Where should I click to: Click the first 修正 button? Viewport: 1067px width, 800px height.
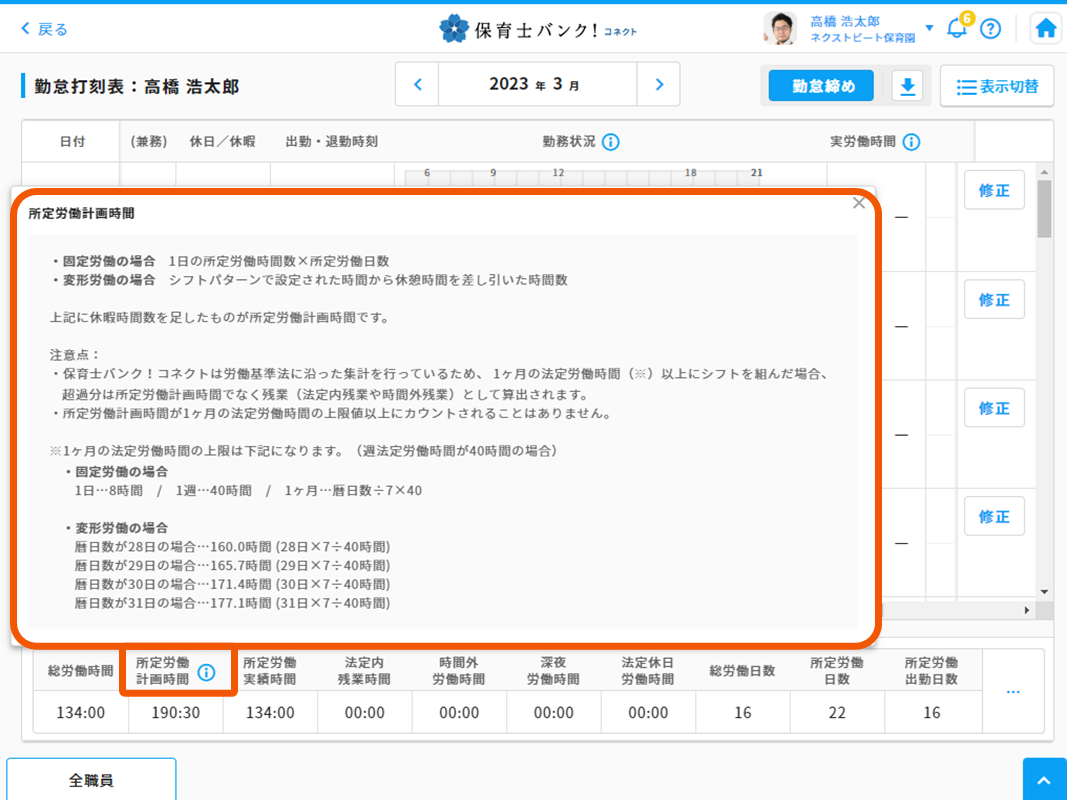993,190
